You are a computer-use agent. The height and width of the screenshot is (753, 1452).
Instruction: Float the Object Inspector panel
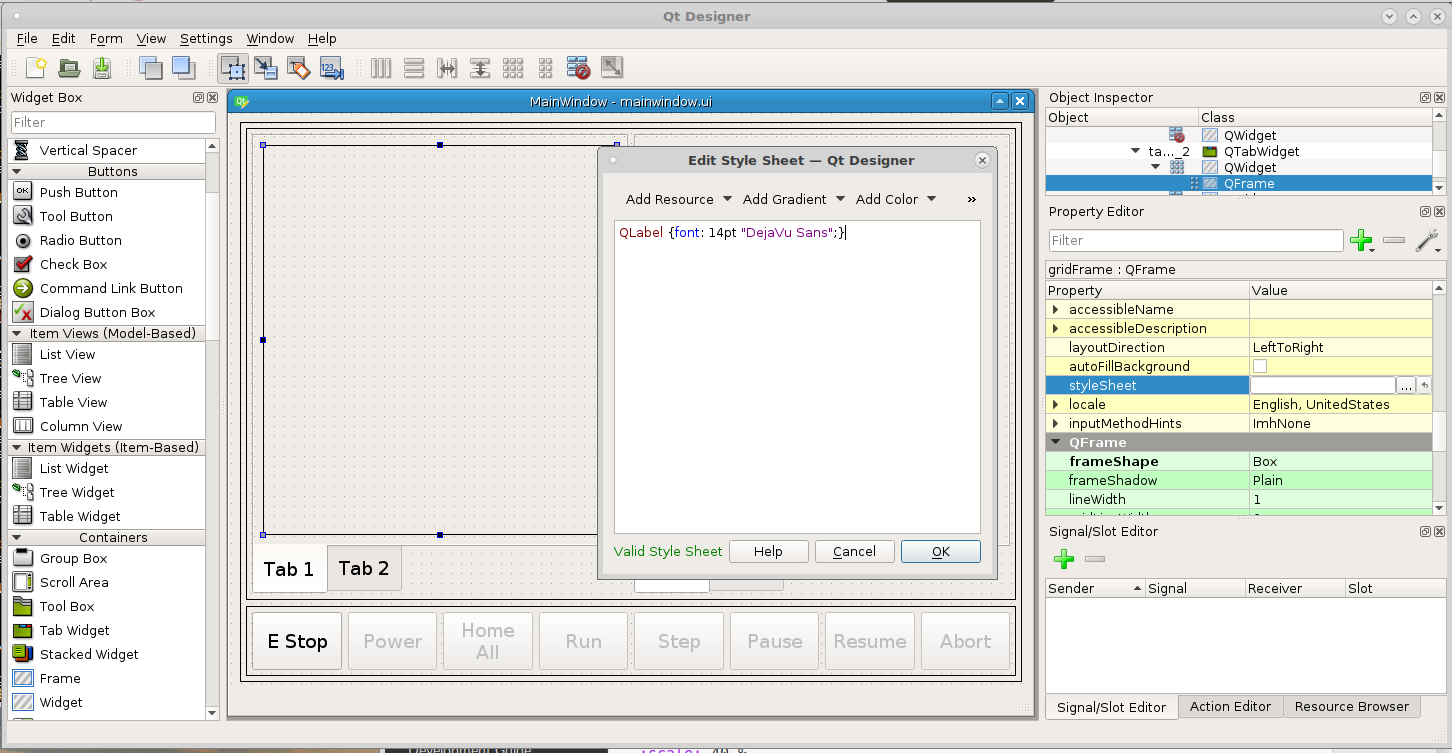point(1424,98)
